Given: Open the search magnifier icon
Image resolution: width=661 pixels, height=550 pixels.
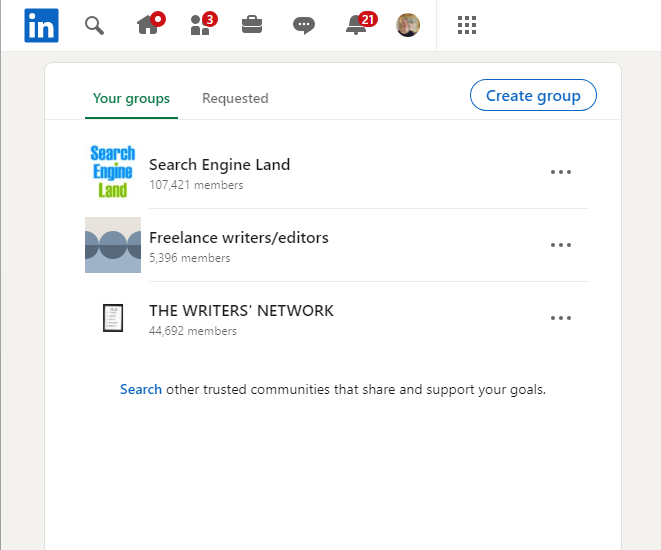Looking at the screenshot, I should click(94, 25).
